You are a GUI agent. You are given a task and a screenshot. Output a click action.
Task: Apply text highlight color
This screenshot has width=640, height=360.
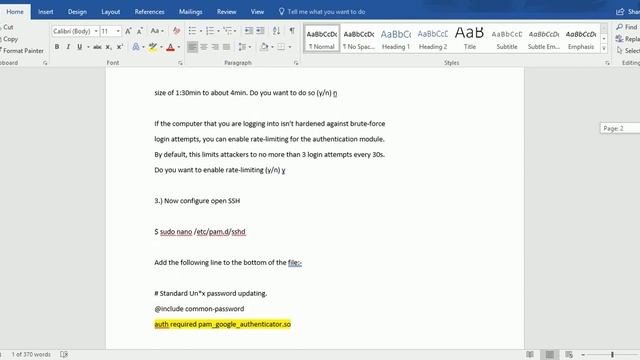153,47
